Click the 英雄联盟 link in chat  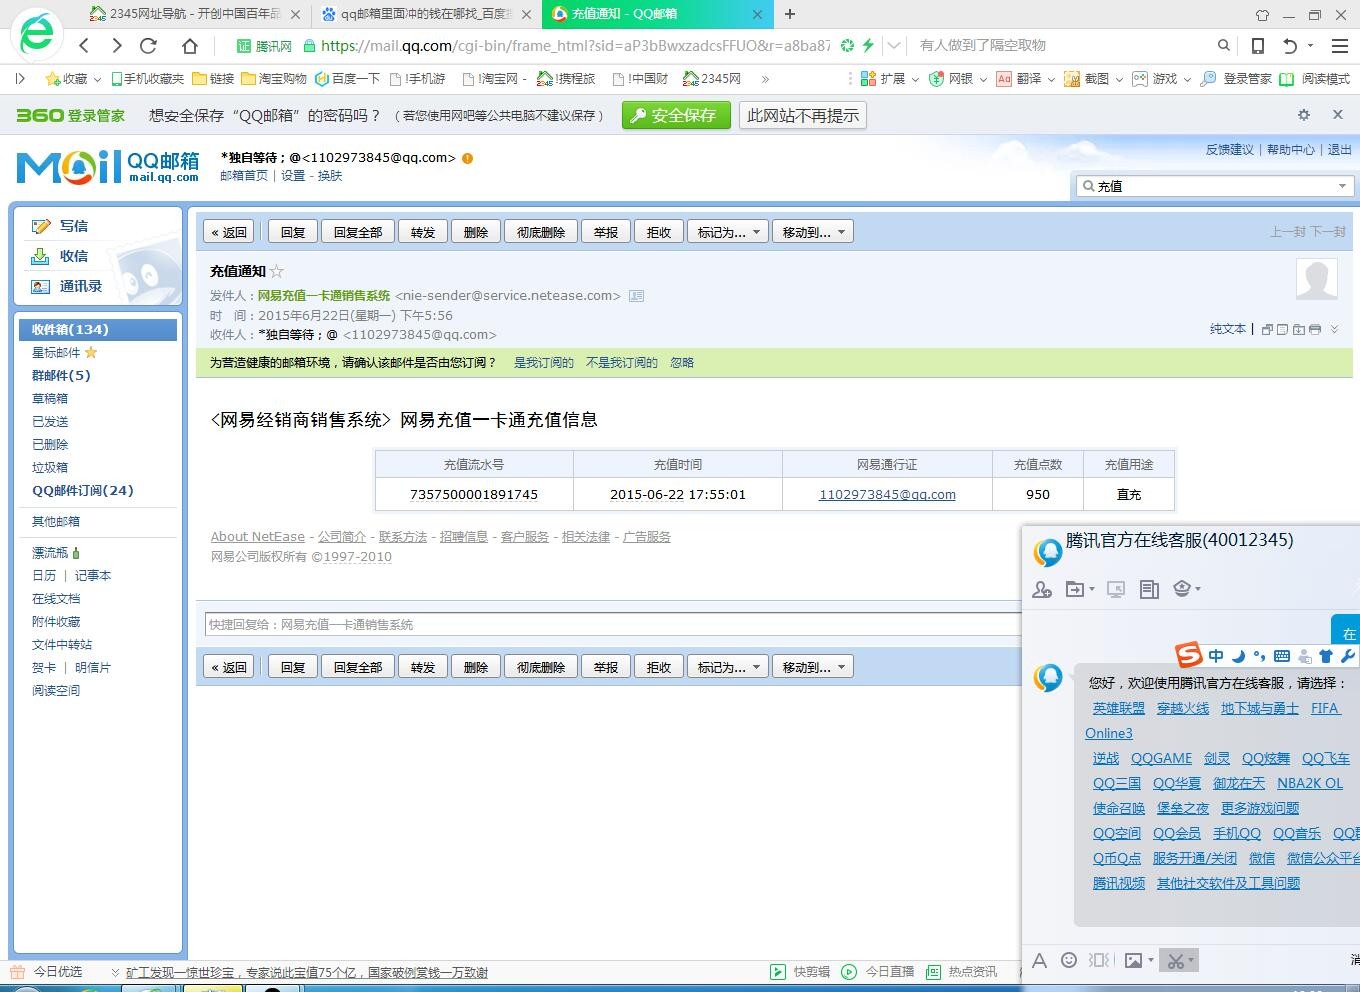tap(1118, 708)
